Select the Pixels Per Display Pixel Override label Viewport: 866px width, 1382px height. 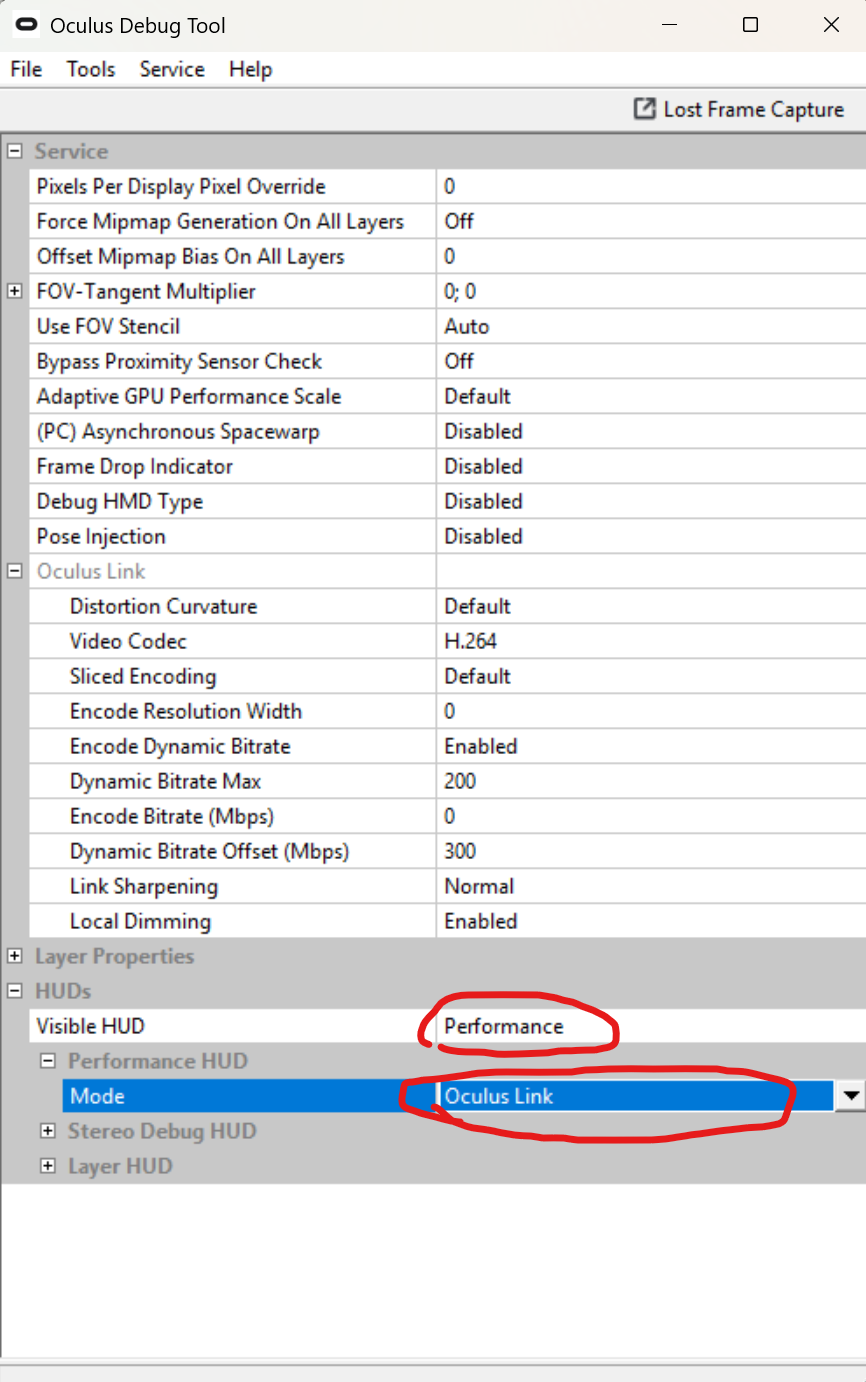pos(181,186)
